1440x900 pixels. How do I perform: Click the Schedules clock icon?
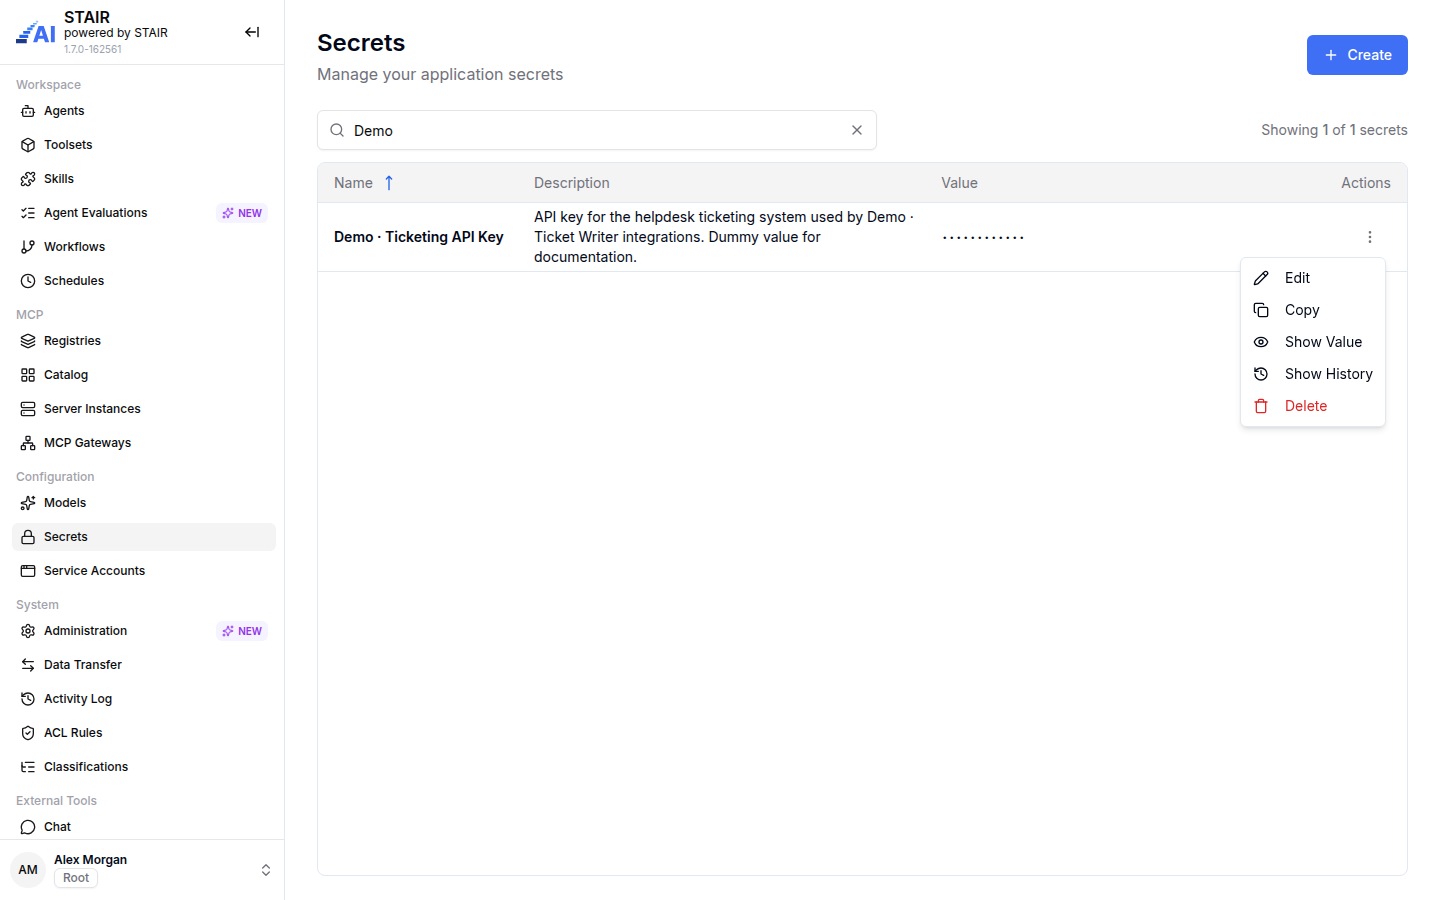point(28,281)
